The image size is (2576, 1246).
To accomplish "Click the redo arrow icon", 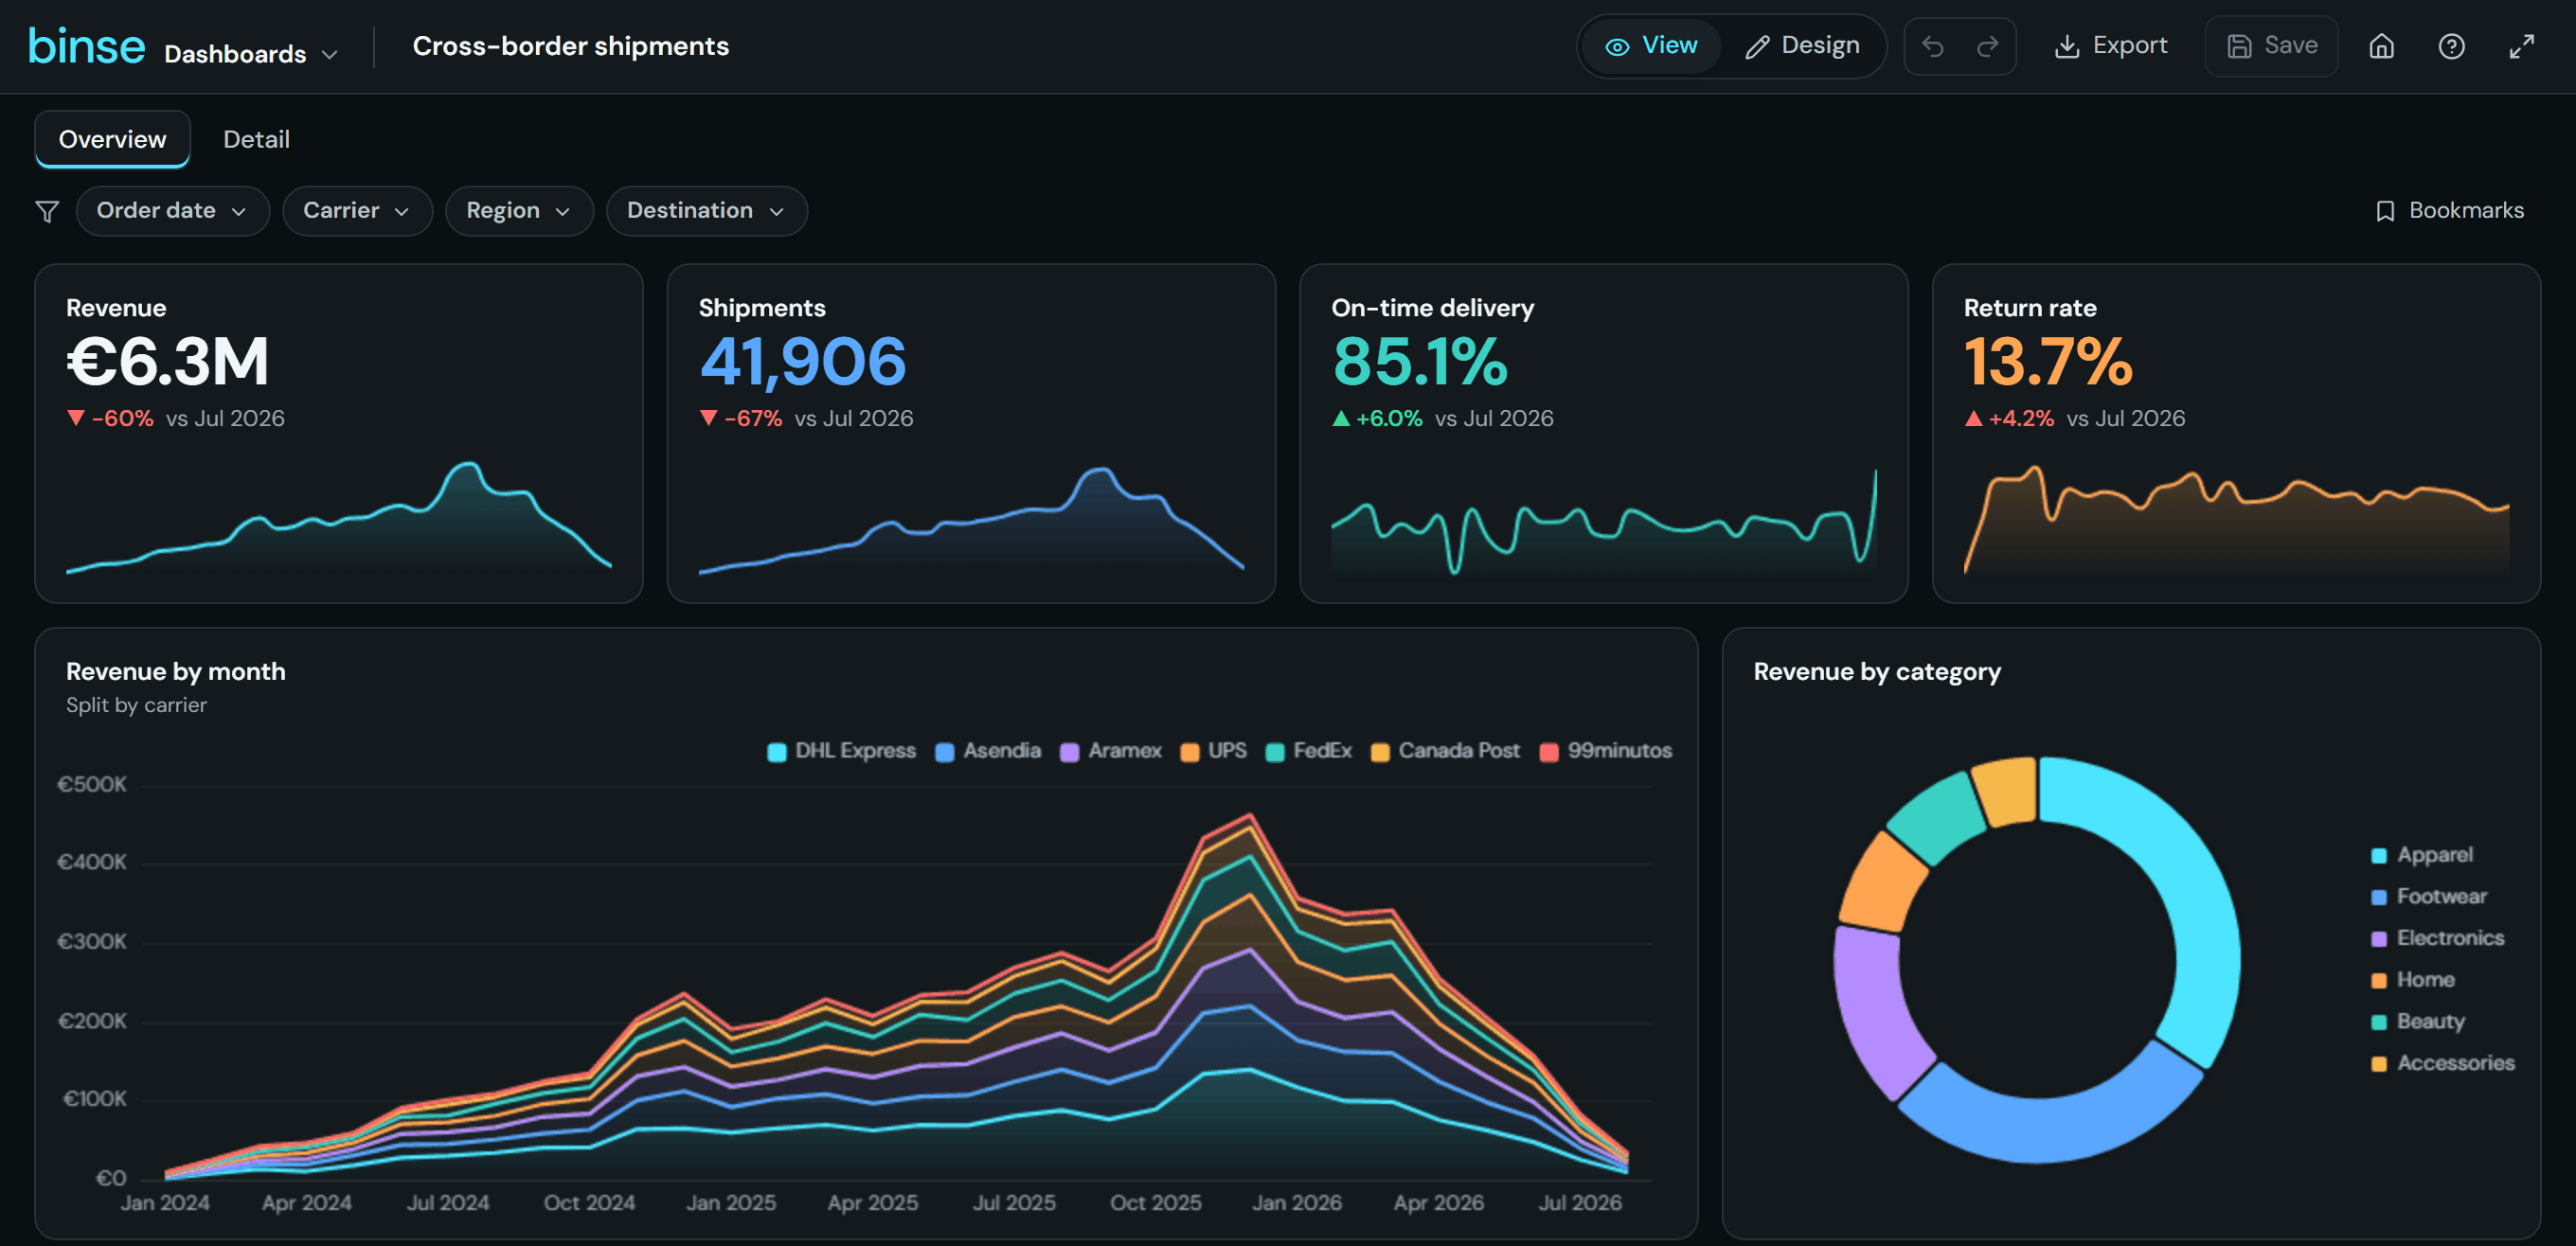I will (x=1987, y=46).
